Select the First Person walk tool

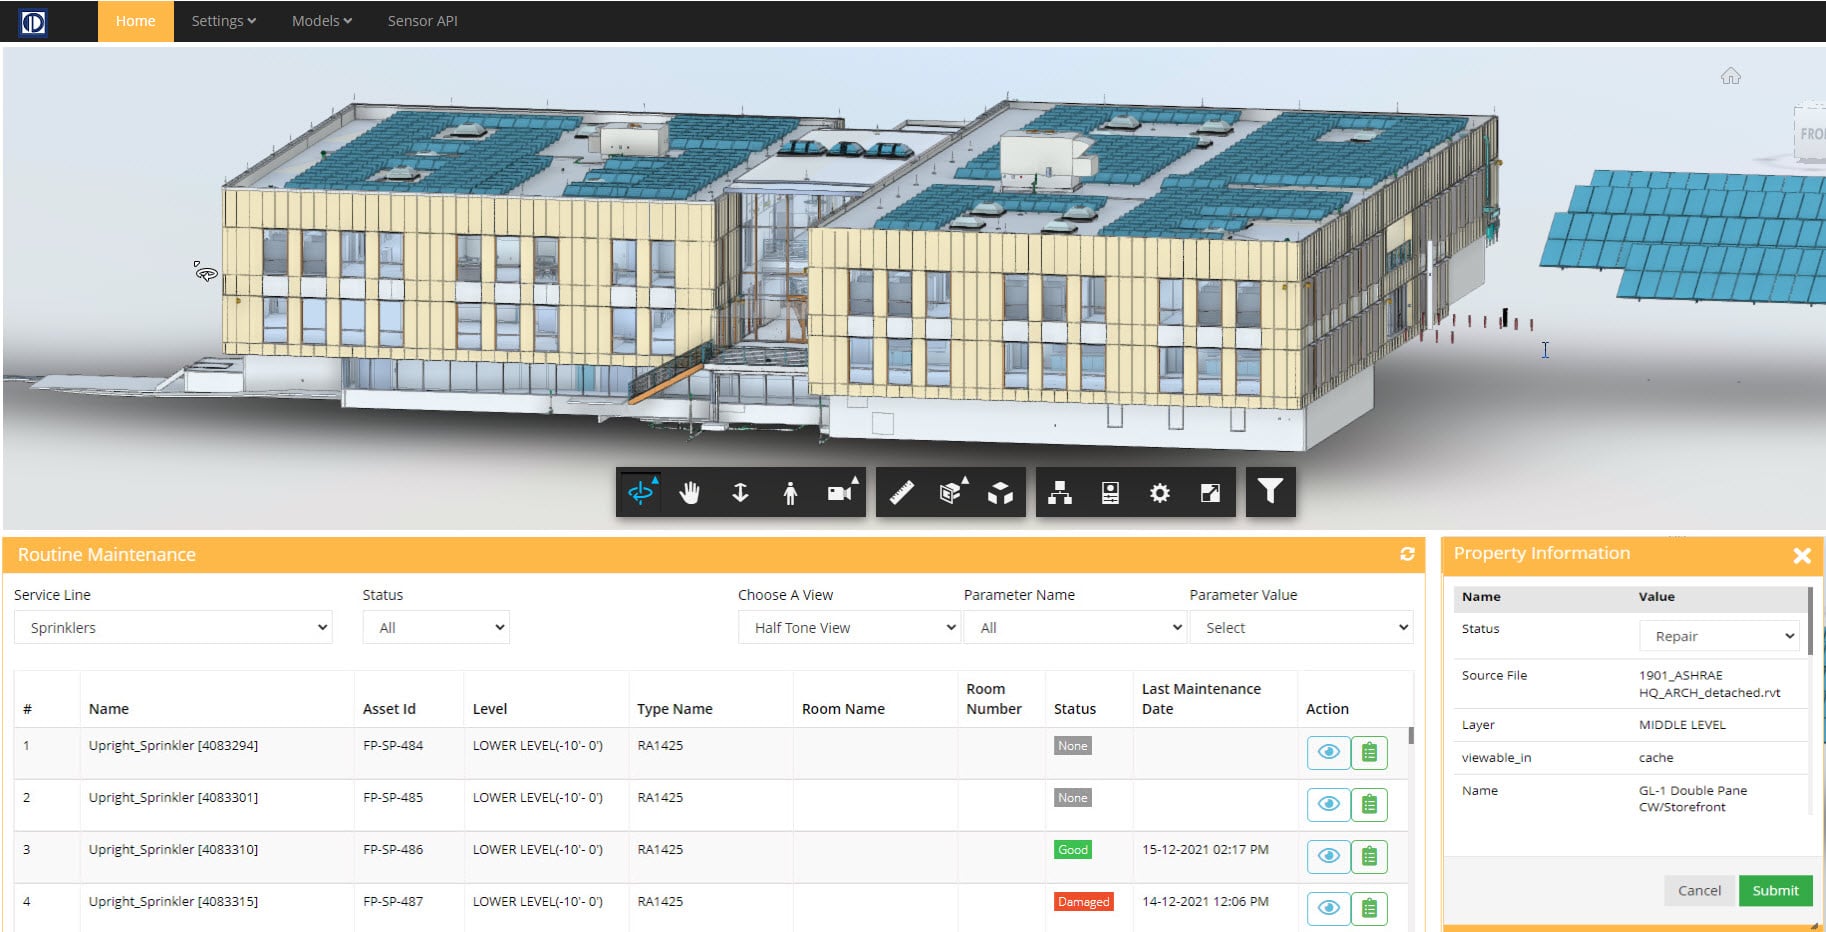tap(790, 492)
